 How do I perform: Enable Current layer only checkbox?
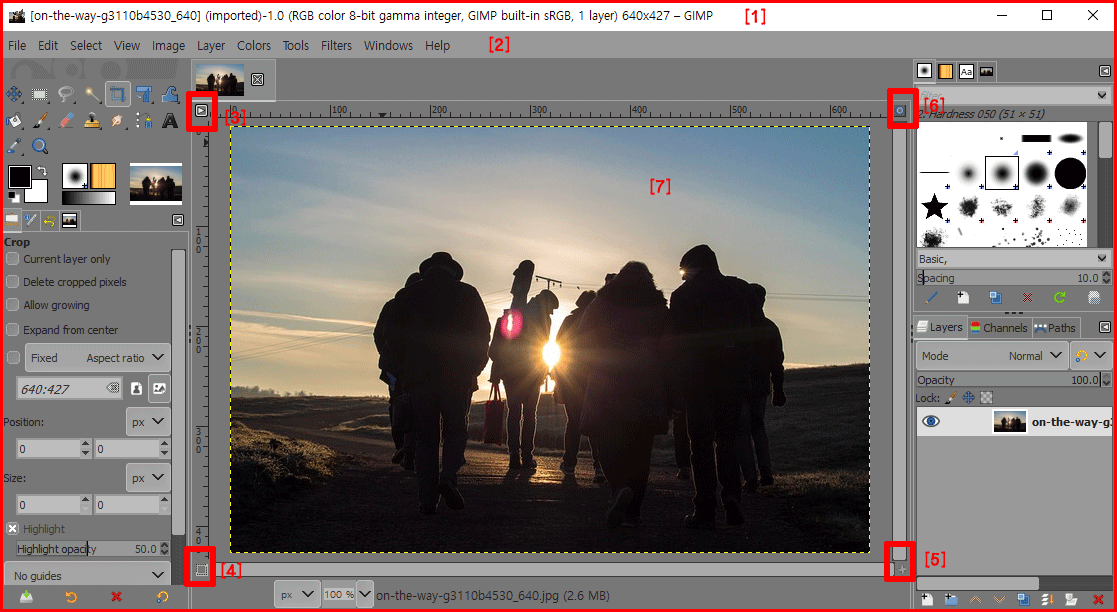(x=12, y=259)
